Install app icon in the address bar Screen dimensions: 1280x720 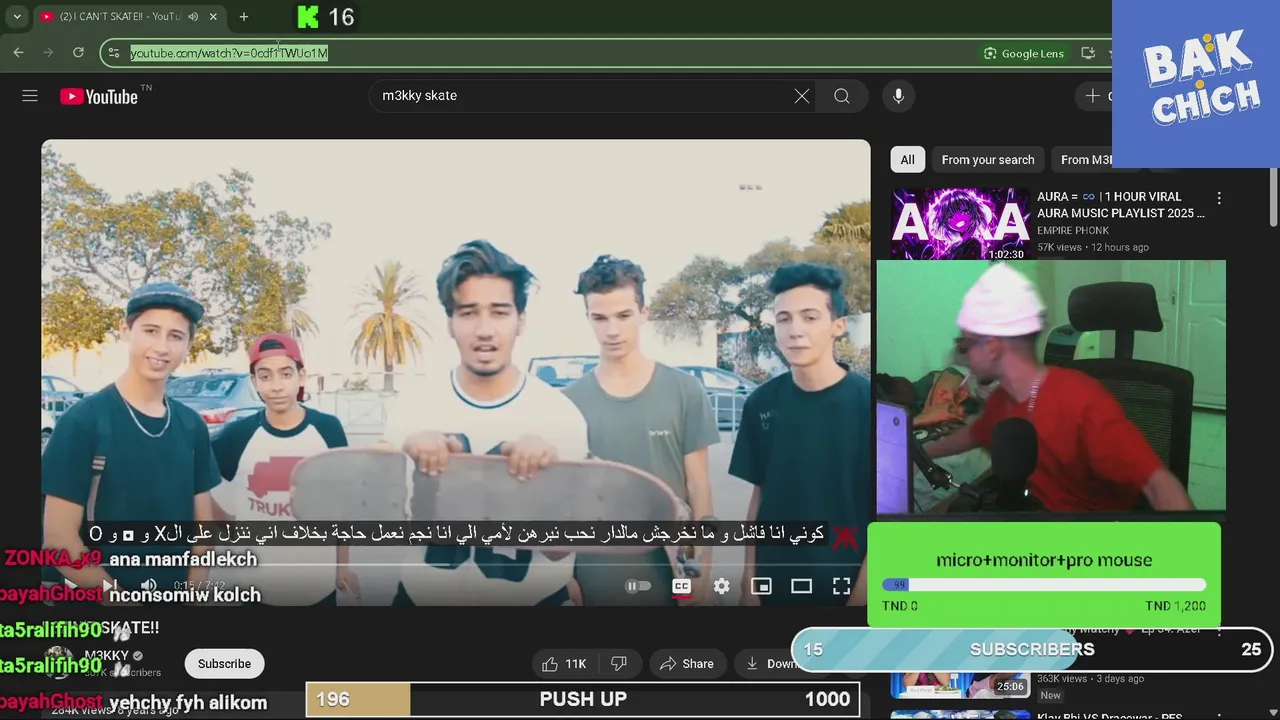1088,53
